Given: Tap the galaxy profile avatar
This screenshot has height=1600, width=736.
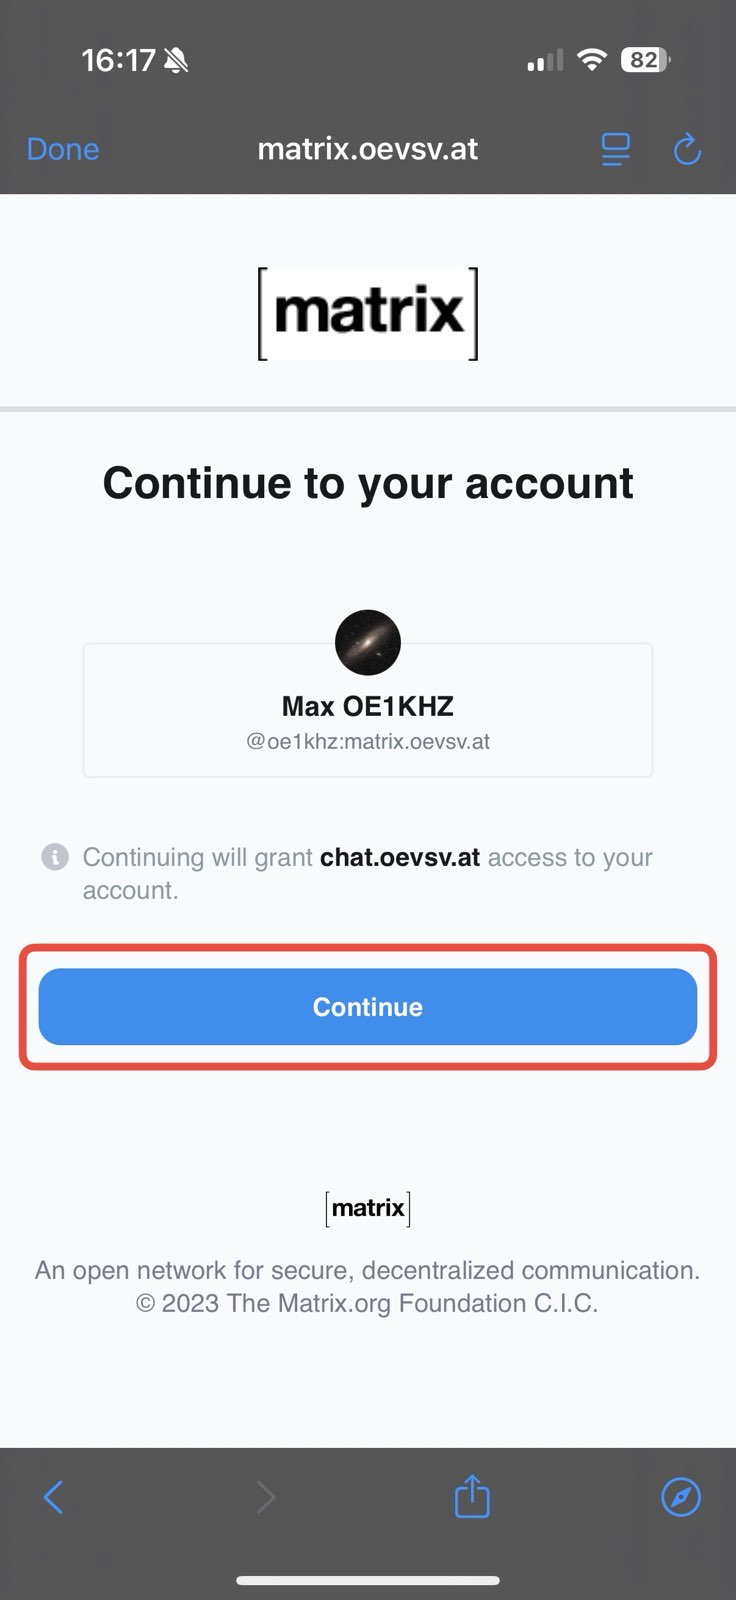Looking at the screenshot, I should pyautogui.click(x=368, y=643).
